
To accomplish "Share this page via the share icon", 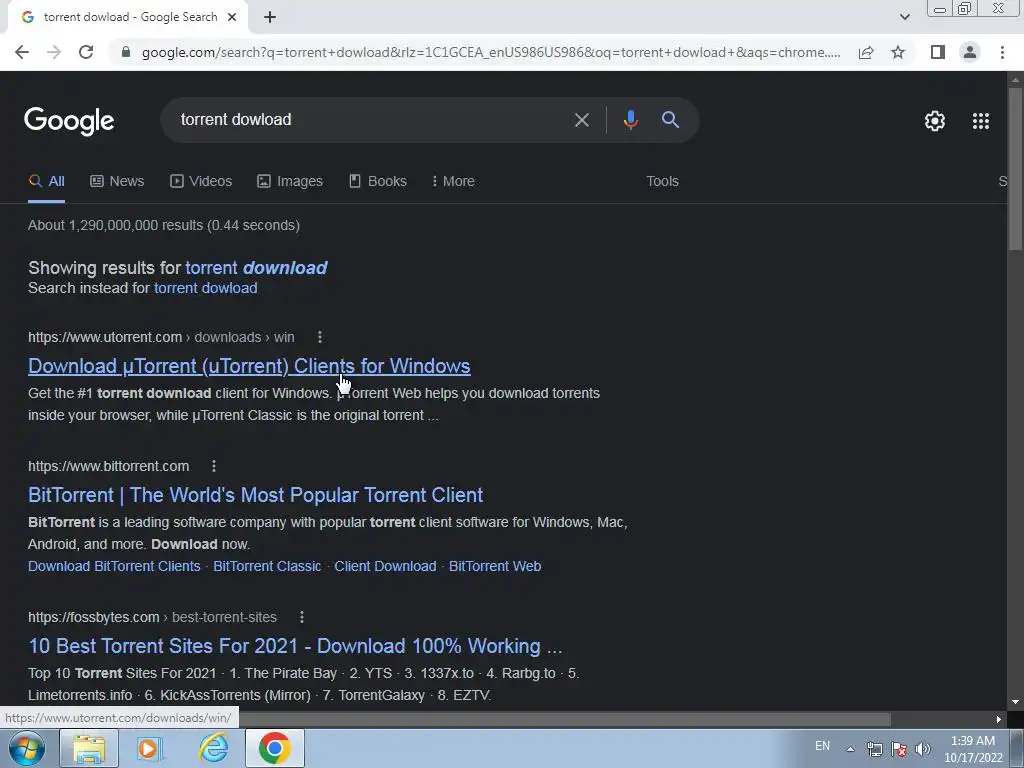I will point(866,52).
